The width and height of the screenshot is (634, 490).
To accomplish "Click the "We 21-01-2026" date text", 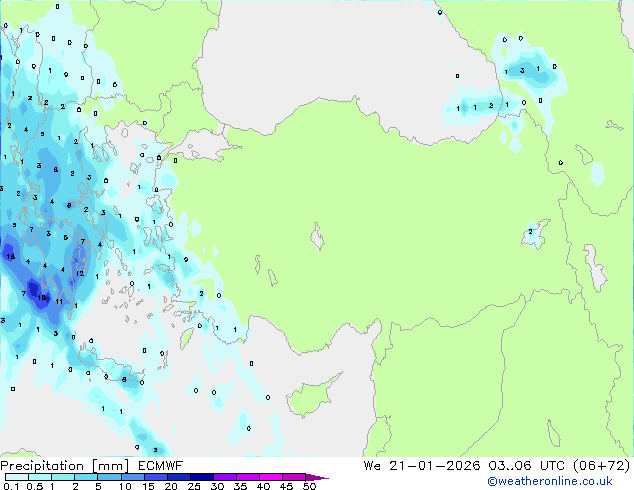I will pyautogui.click(x=422, y=466).
